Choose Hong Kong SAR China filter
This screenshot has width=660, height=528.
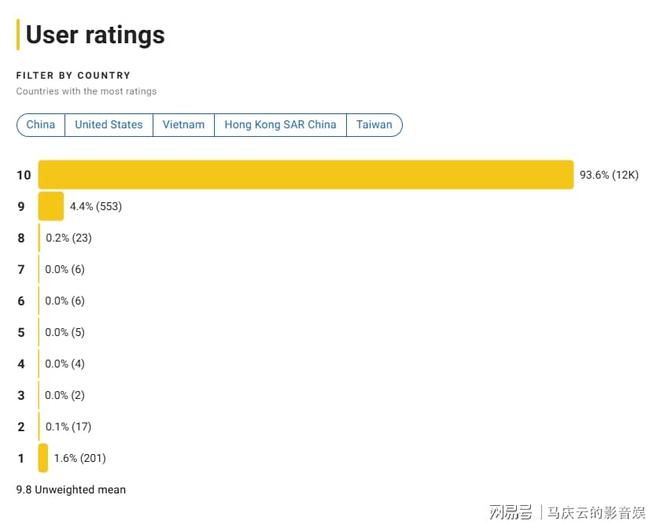(x=280, y=125)
